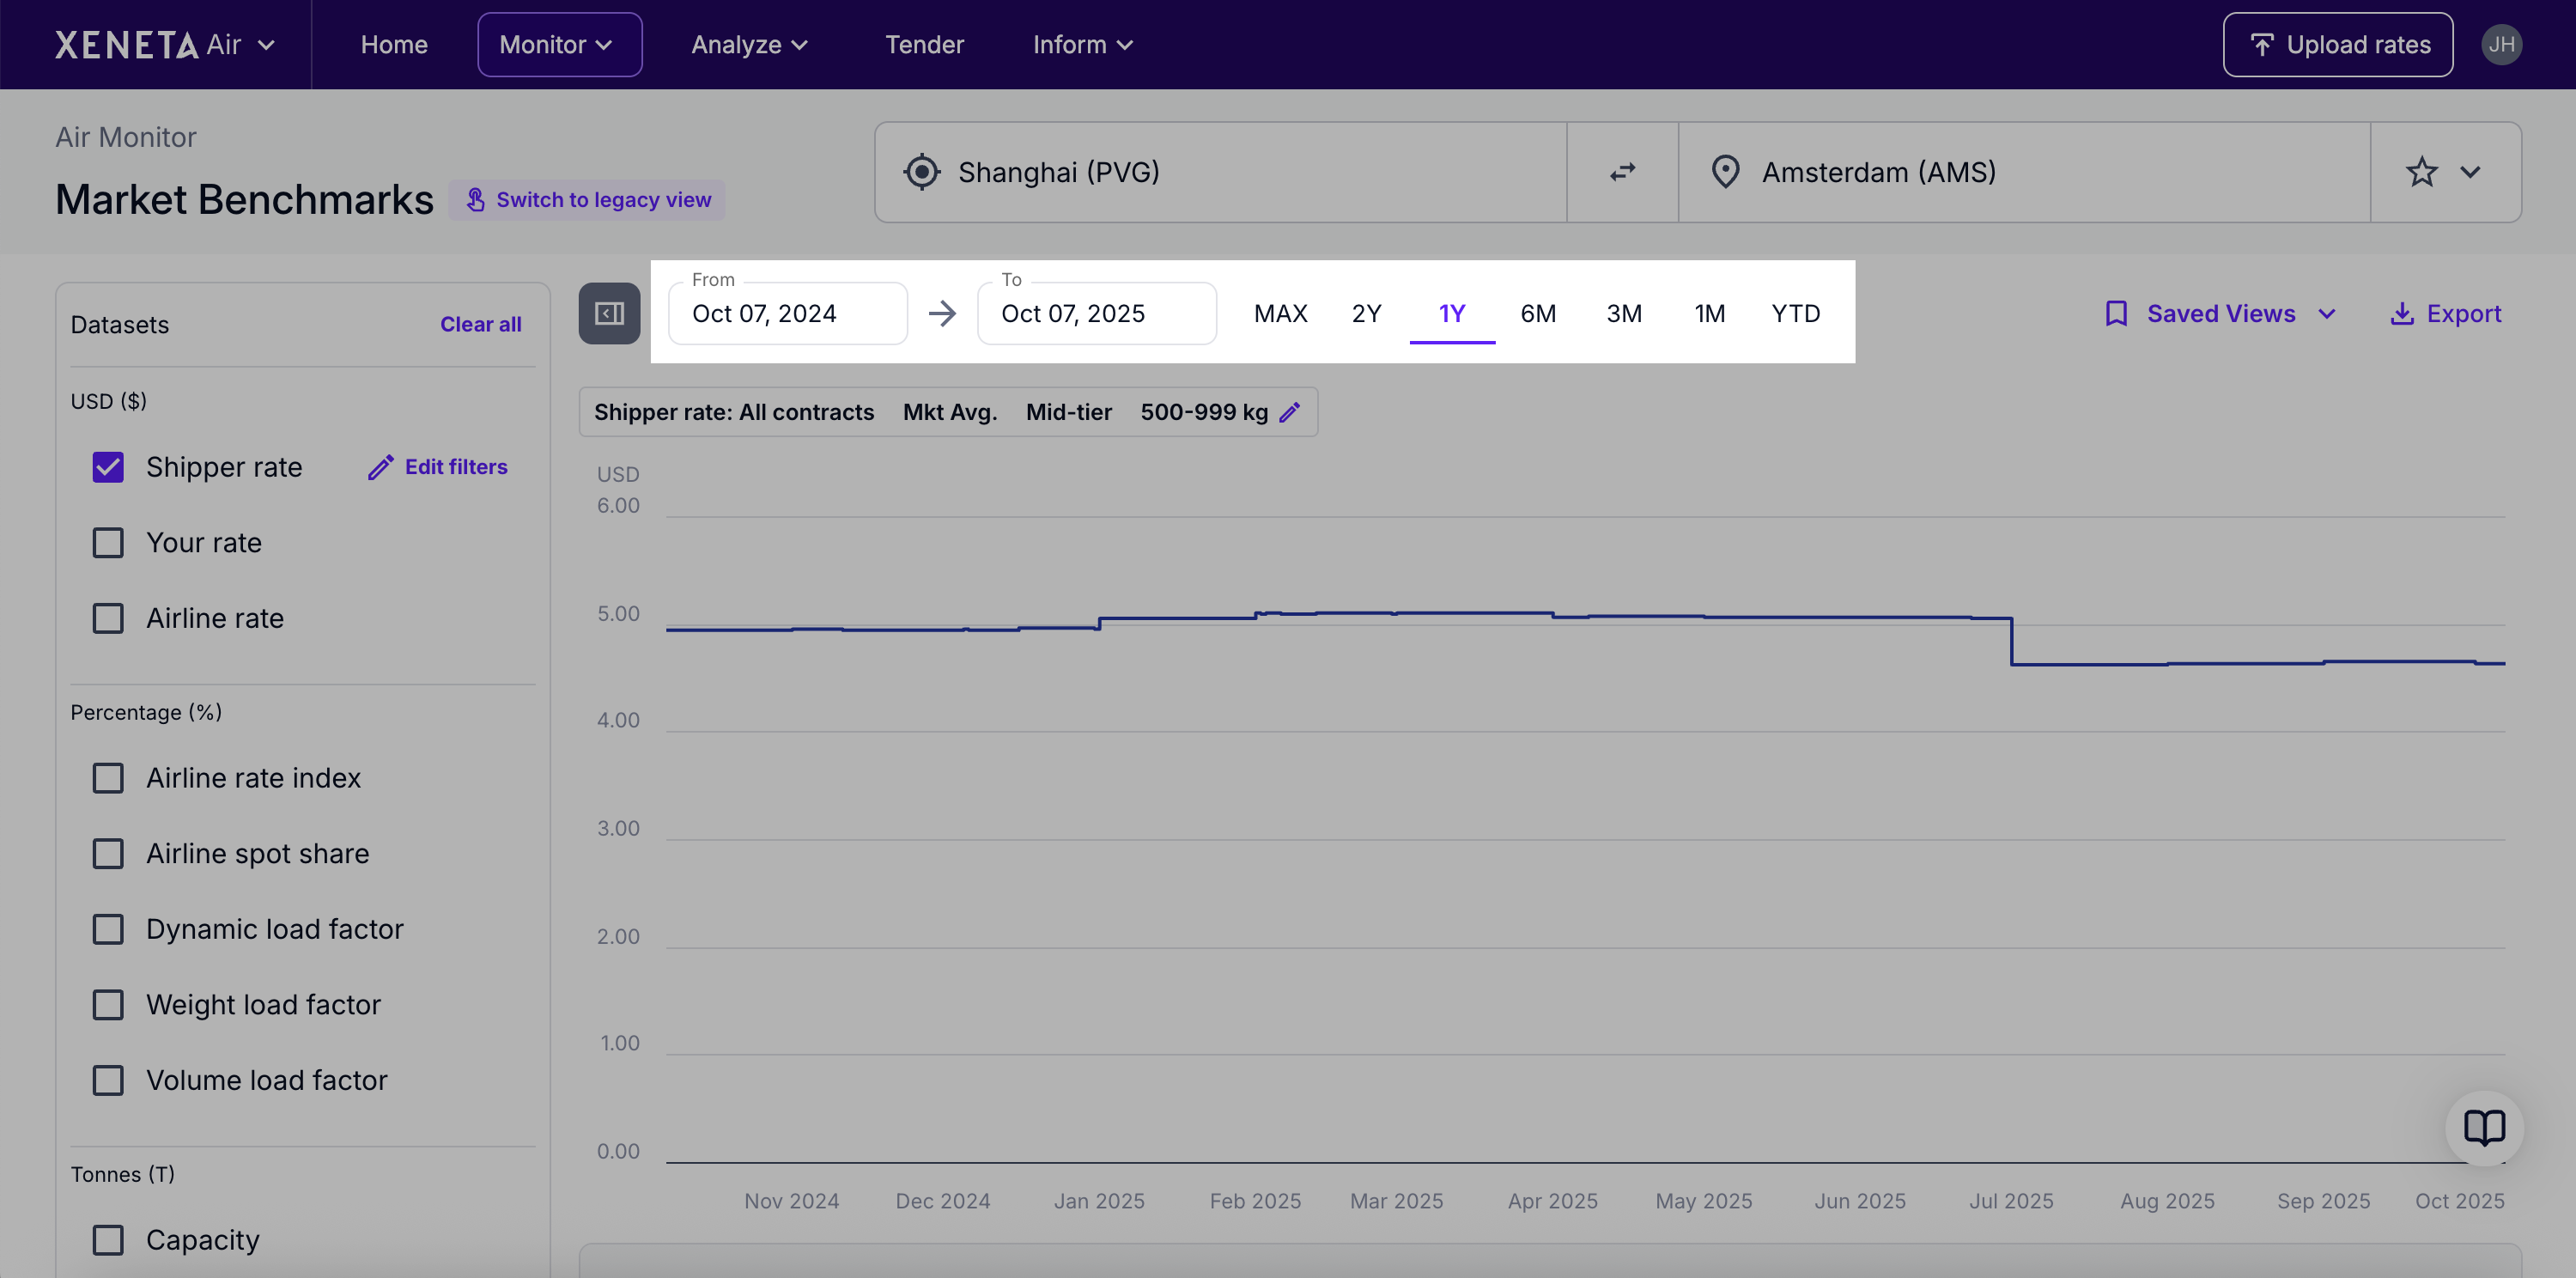Click the Saved Views bookmark icon
Image resolution: width=2576 pixels, height=1278 pixels.
pos(2116,314)
